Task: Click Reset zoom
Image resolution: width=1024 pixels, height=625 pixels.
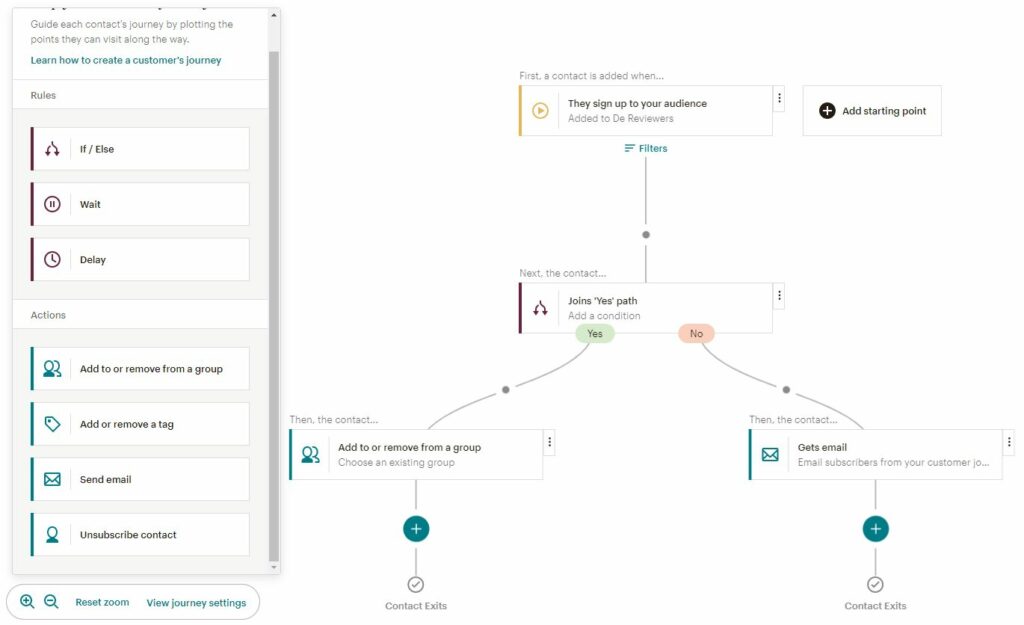Action: (102, 603)
